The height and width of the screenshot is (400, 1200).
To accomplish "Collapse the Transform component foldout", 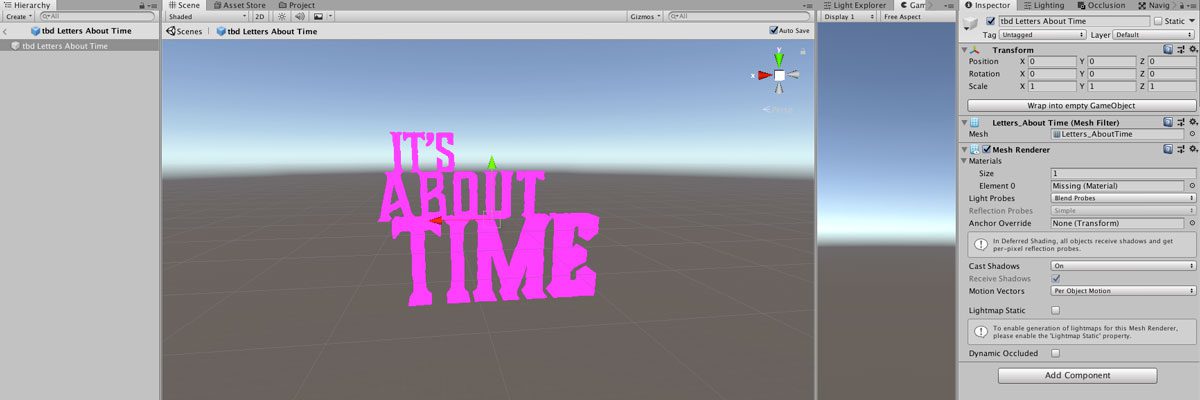I will [964, 50].
